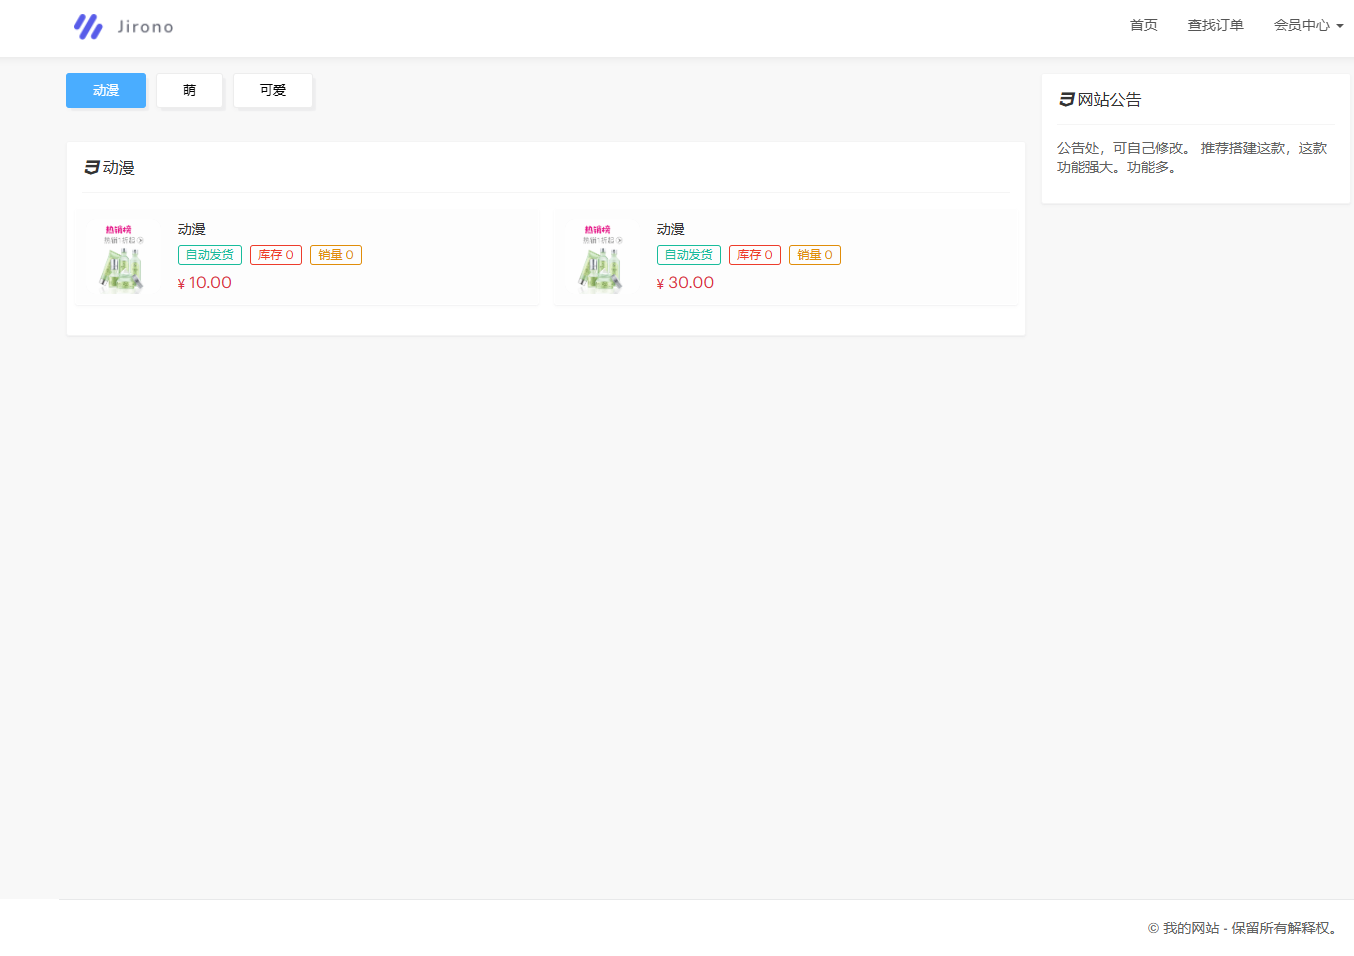
Task: Click the 销量 0 tag on the ¥30.00 product
Action: coord(815,255)
